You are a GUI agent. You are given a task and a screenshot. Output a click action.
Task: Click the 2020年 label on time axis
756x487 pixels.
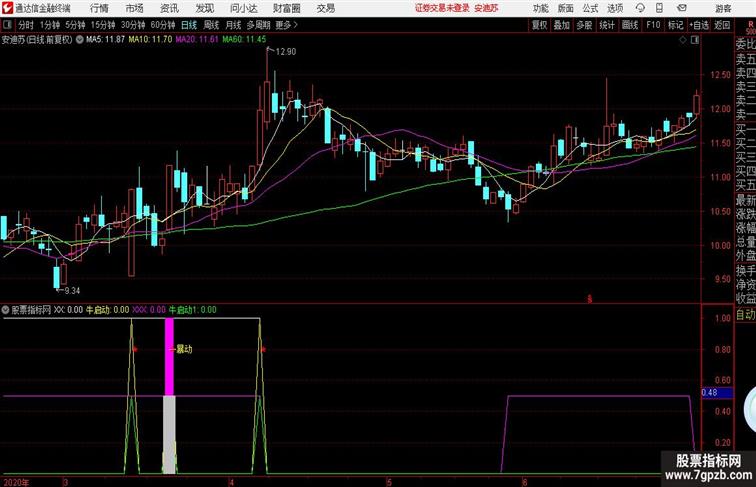tap(16, 482)
